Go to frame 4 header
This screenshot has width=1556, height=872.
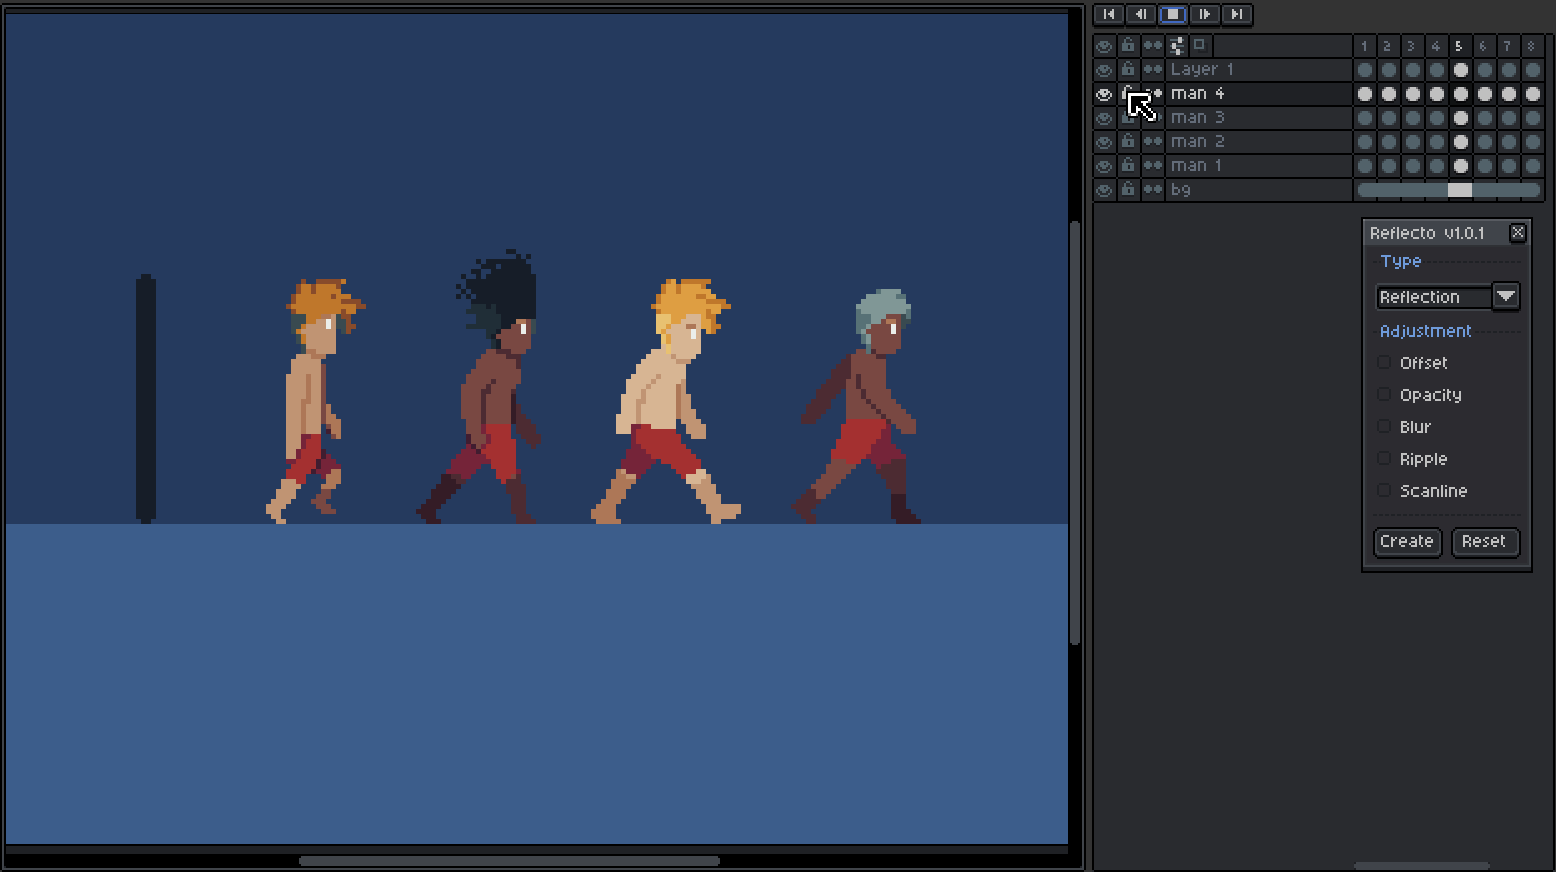click(1436, 46)
